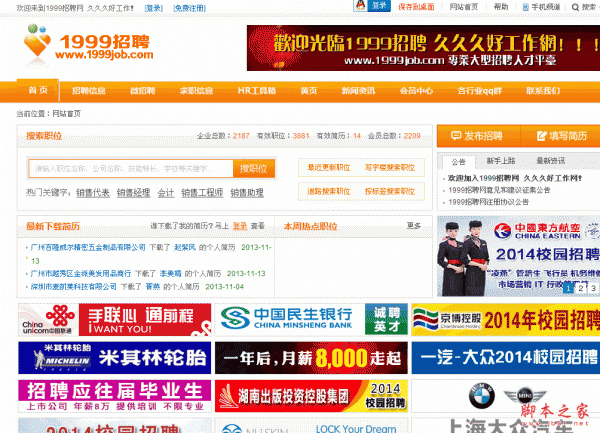Open the 会员中心 navigation item
Image resolution: width=600 pixels, height=433 pixels.
(416, 91)
